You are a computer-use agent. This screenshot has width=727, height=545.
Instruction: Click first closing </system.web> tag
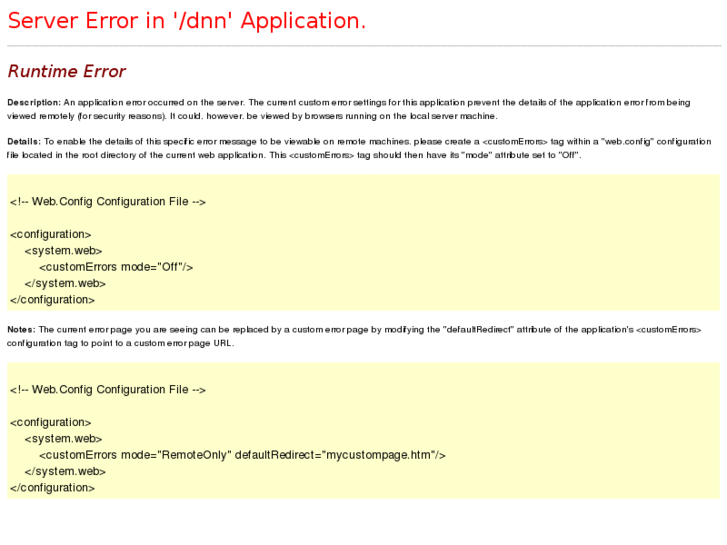point(65,283)
